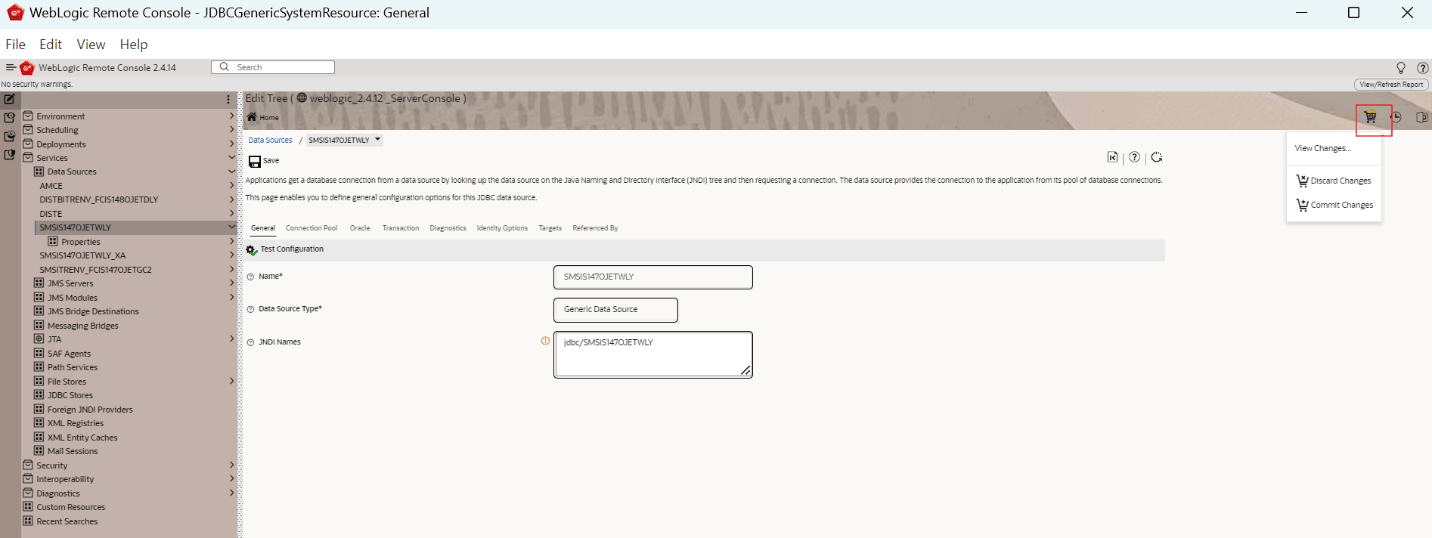This screenshot has width=1432, height=538.
Task: Switch to the Oracle tab
Action: tap(360, 228)
